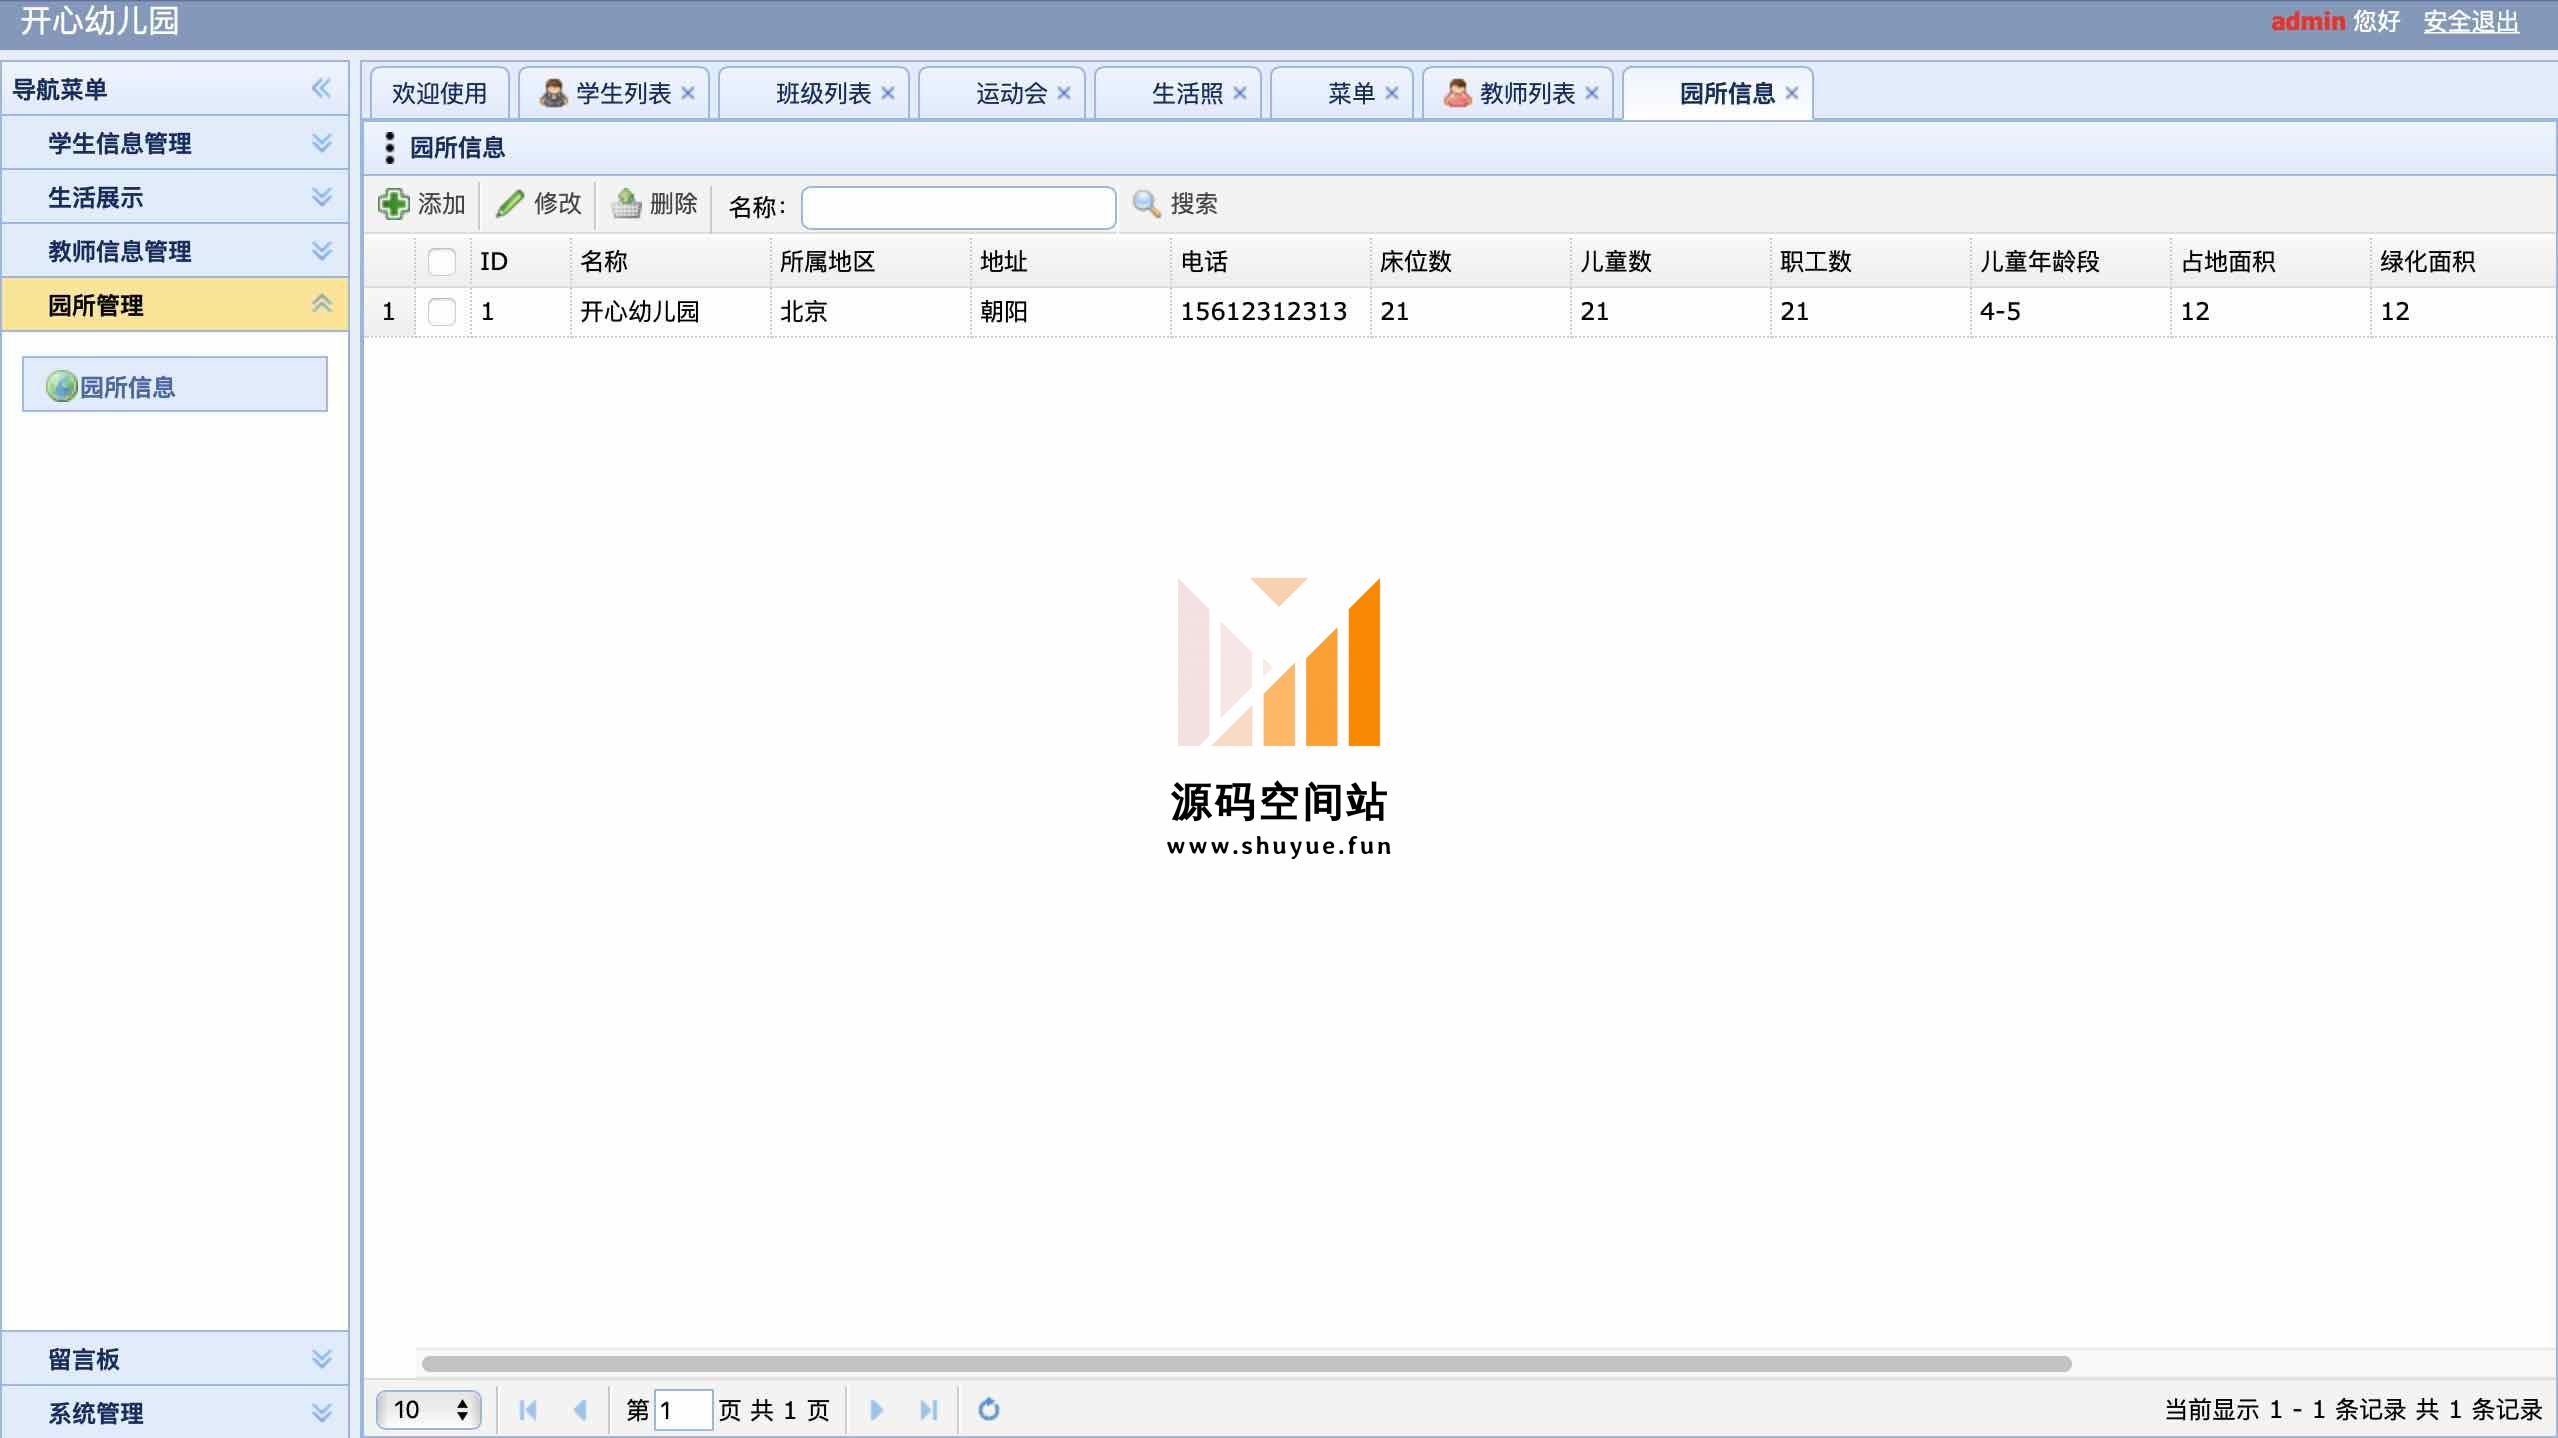This screenshot has height=1438, width=2558.
Task: Close the 班级列表 tab
Action: coord(888,93)
